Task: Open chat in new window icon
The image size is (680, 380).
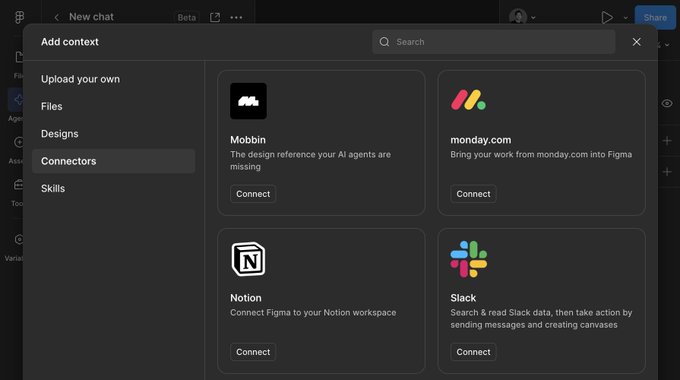Action: pyautogui.click(x=215, y=17)
